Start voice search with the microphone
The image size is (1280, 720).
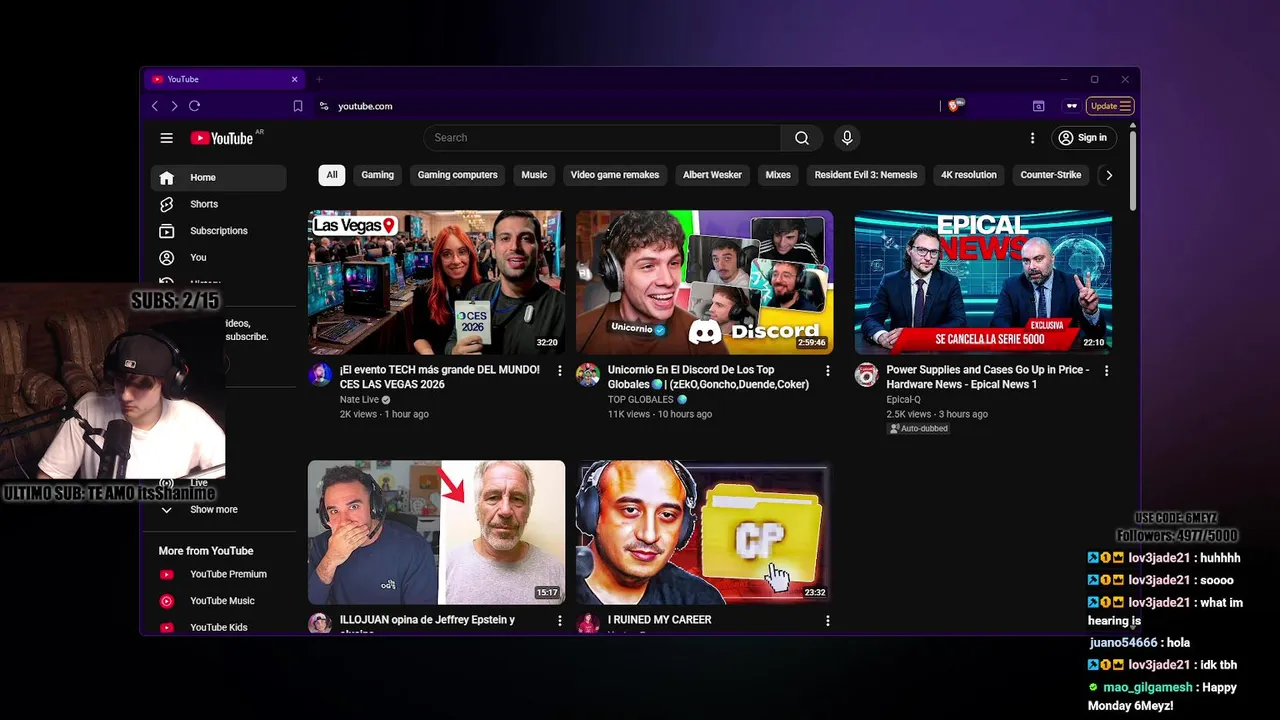pyautogui.click(x=847, y=138)
